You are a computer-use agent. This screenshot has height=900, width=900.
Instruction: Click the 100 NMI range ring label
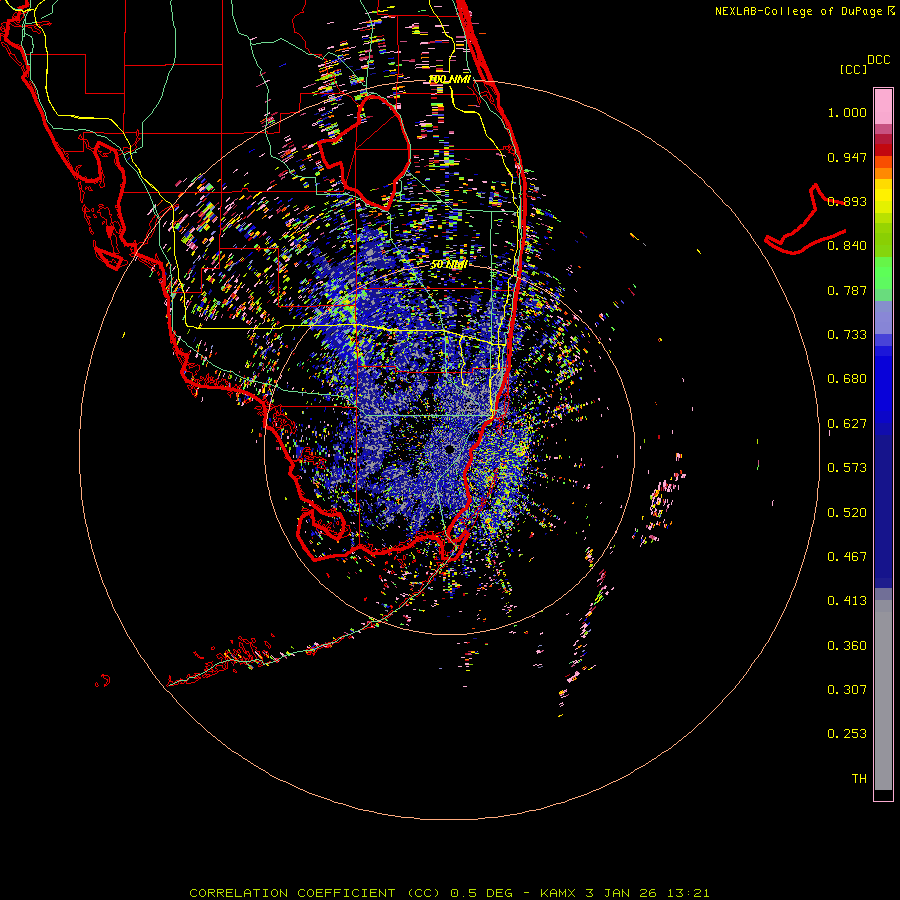tap(450, 79)
